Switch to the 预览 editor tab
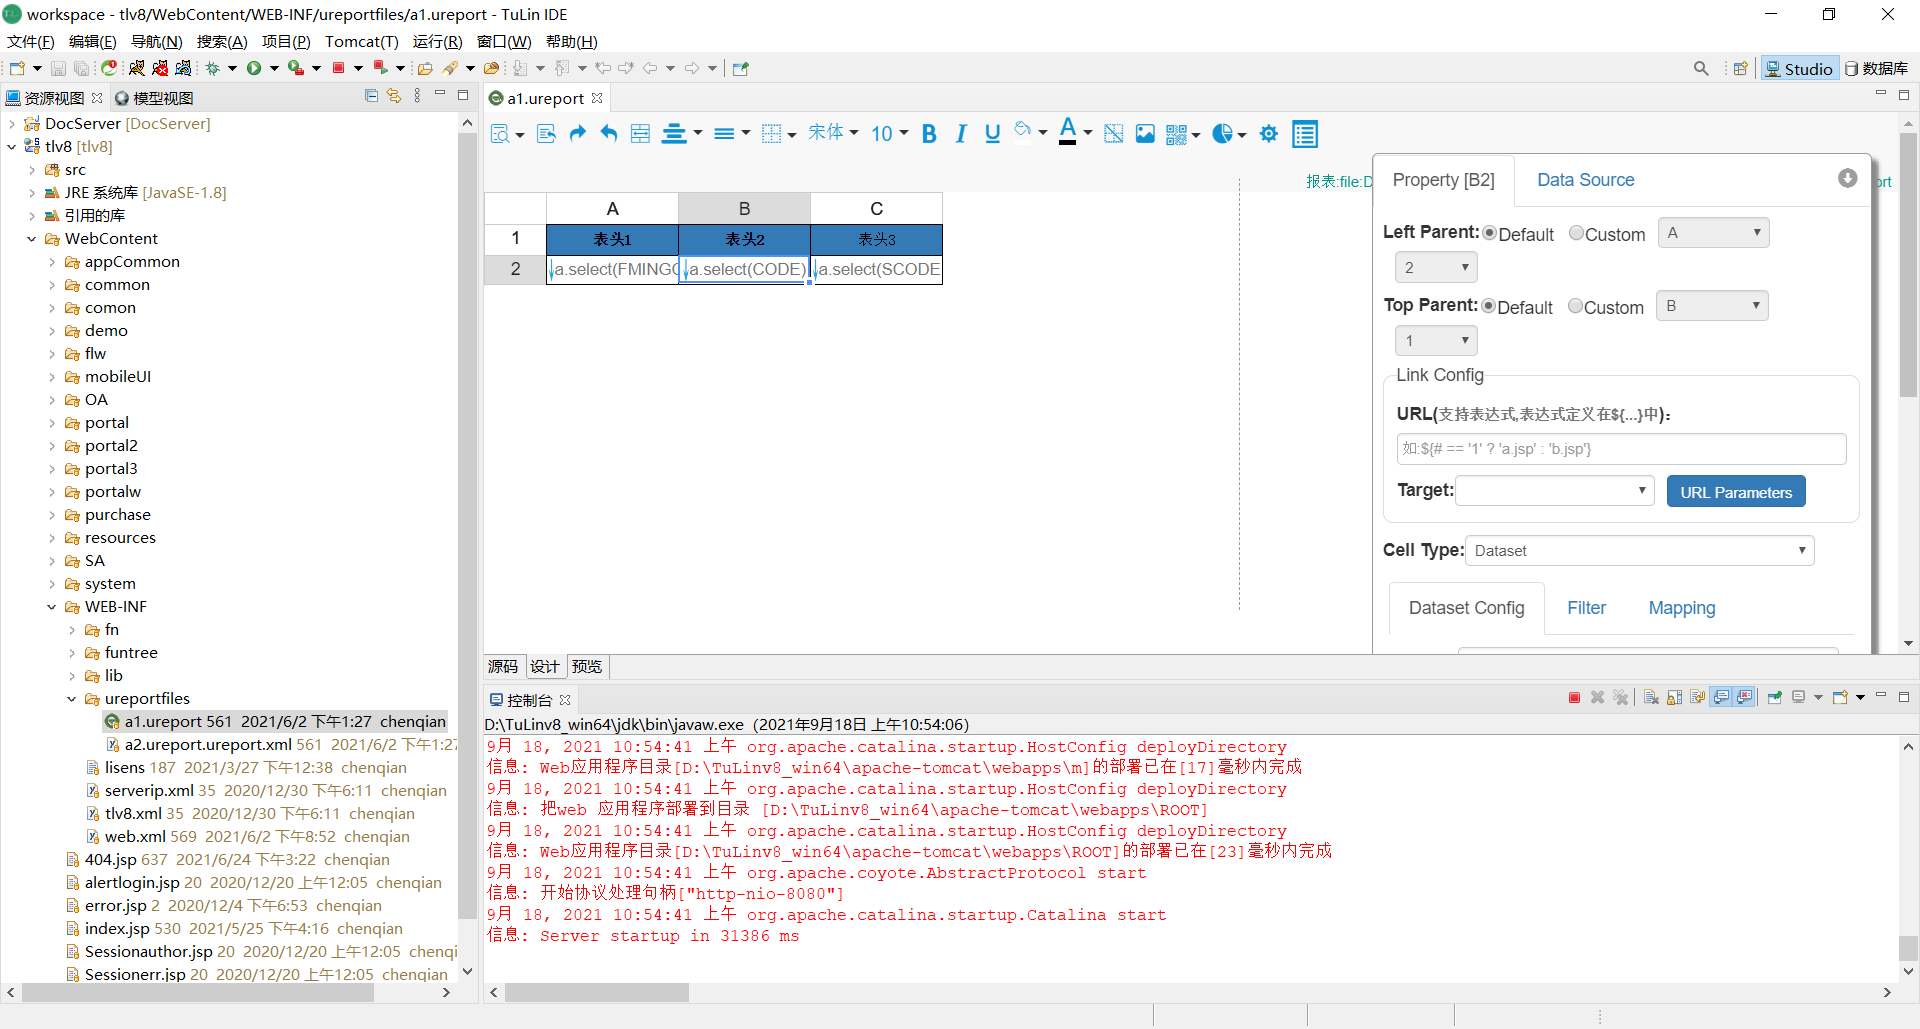The height and width of the screenshot is (1029, 1920). tap(587, 666)
